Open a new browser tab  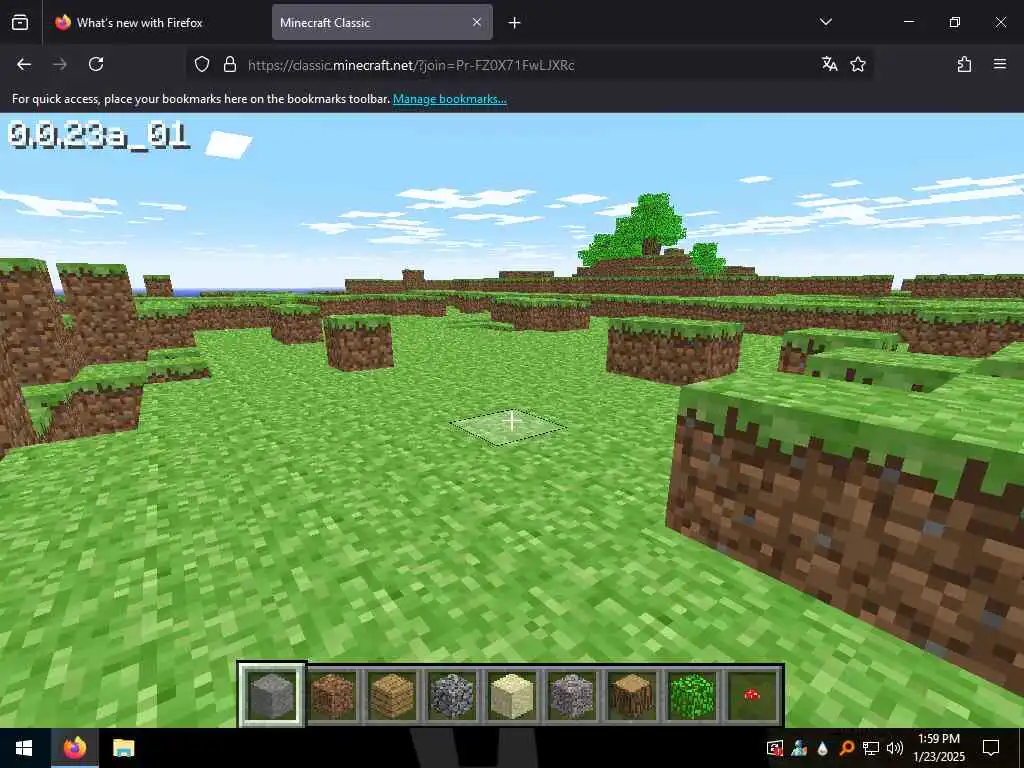pos(515,23)
